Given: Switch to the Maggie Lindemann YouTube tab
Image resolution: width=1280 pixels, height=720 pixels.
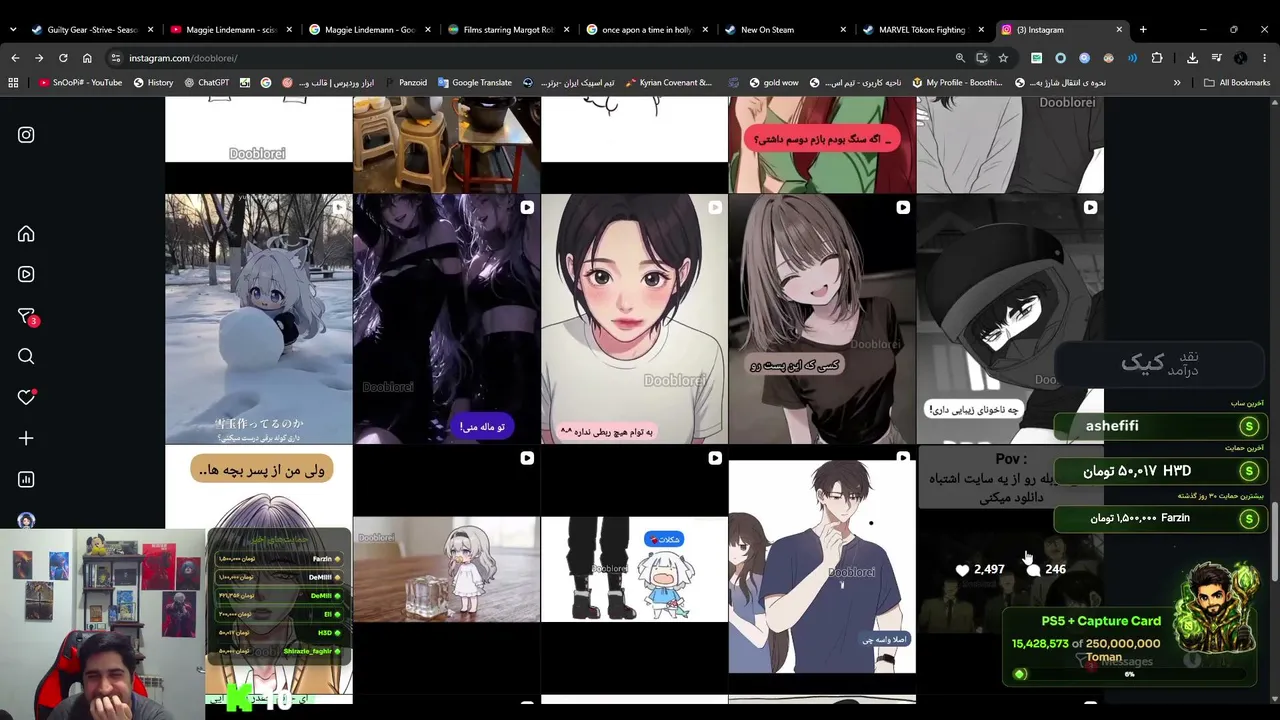Looking at the screenshot, I should point(231,30).
